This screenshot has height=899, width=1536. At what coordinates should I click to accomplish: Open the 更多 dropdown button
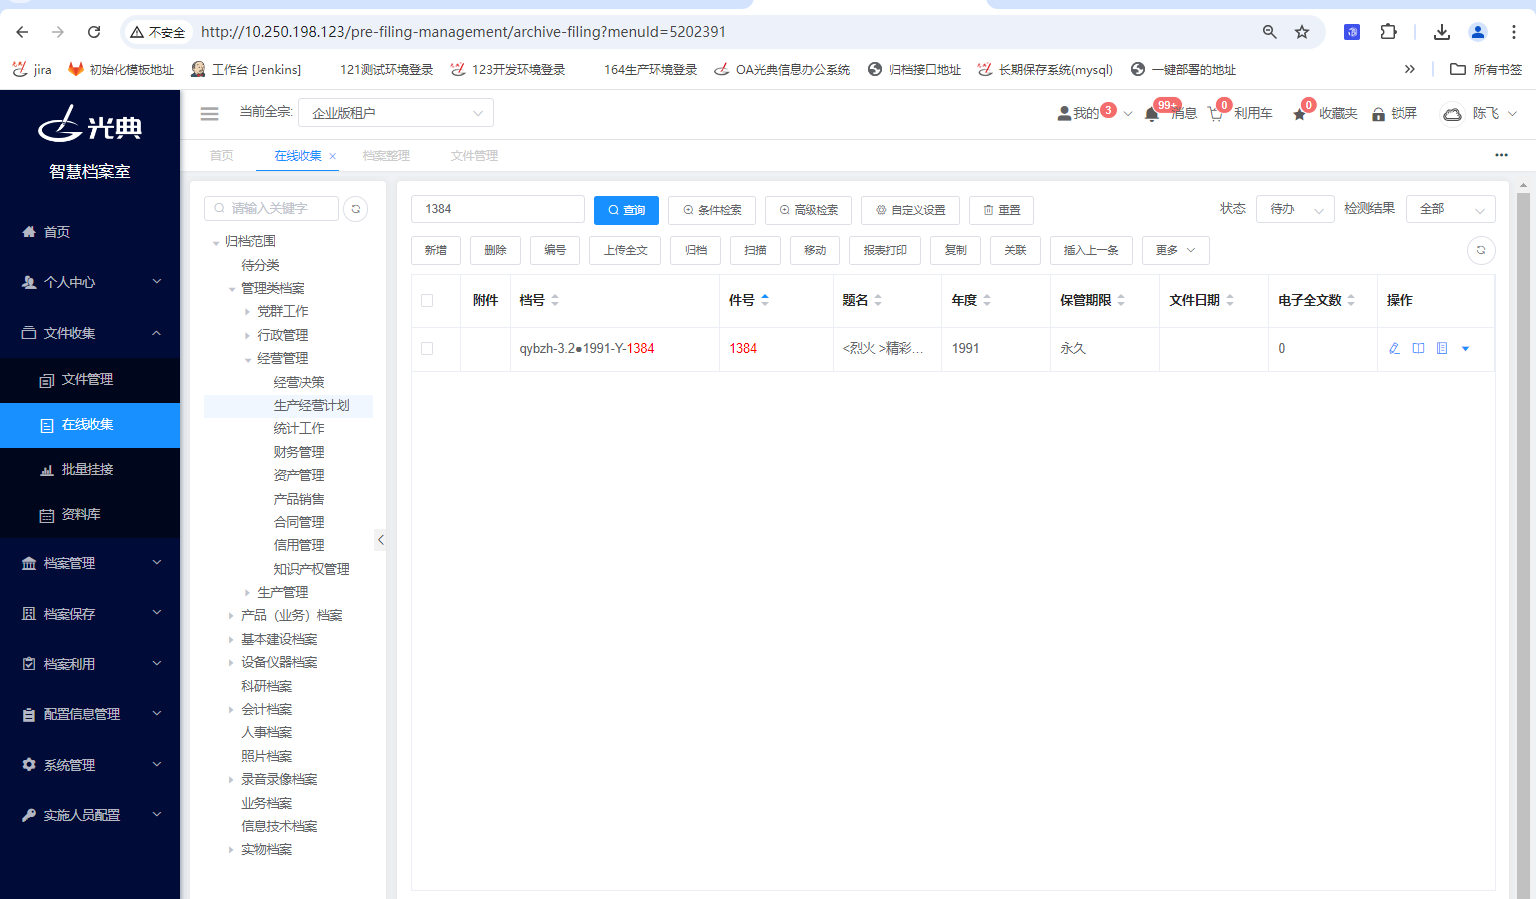click(x=1176, y=250)
